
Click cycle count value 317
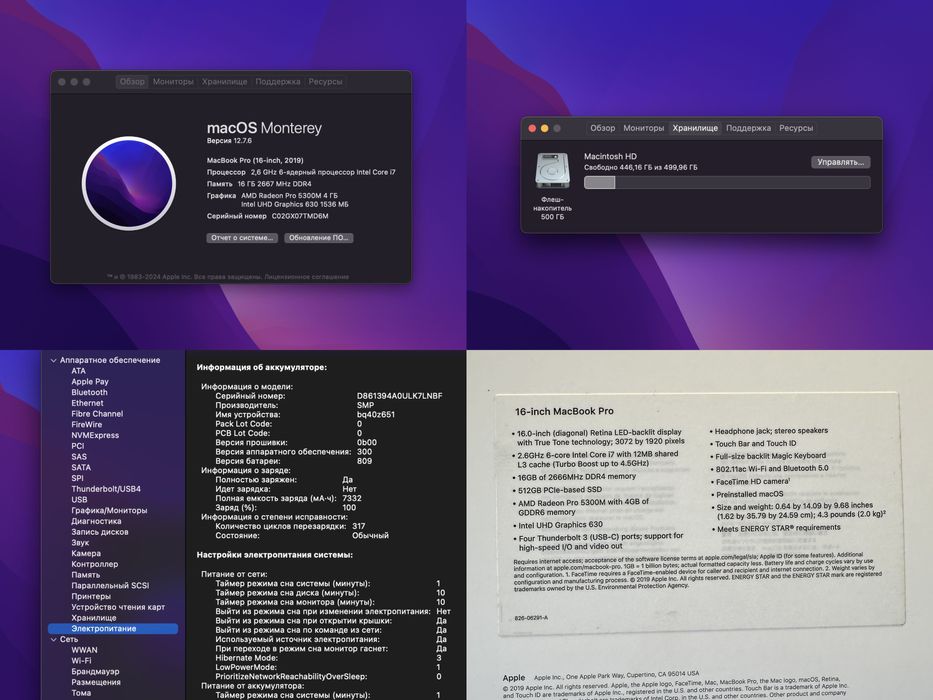(x=358, y=526)
